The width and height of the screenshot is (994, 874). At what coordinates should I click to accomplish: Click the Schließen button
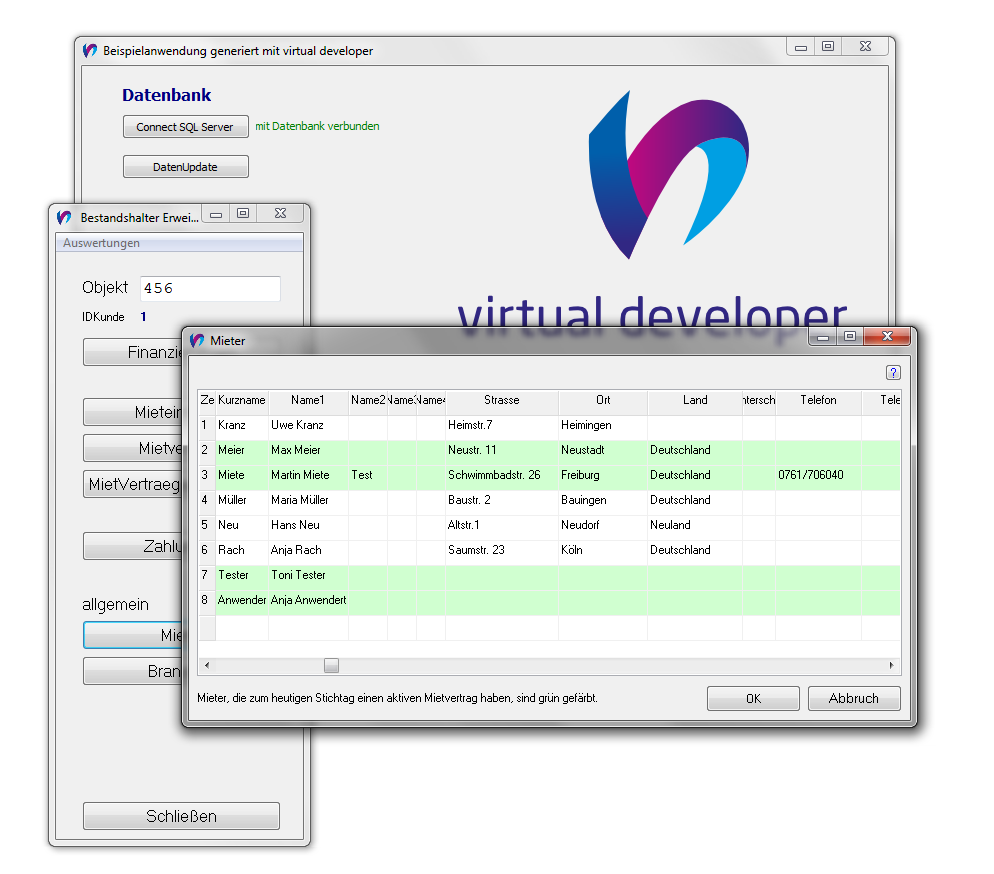click(181, 816)
